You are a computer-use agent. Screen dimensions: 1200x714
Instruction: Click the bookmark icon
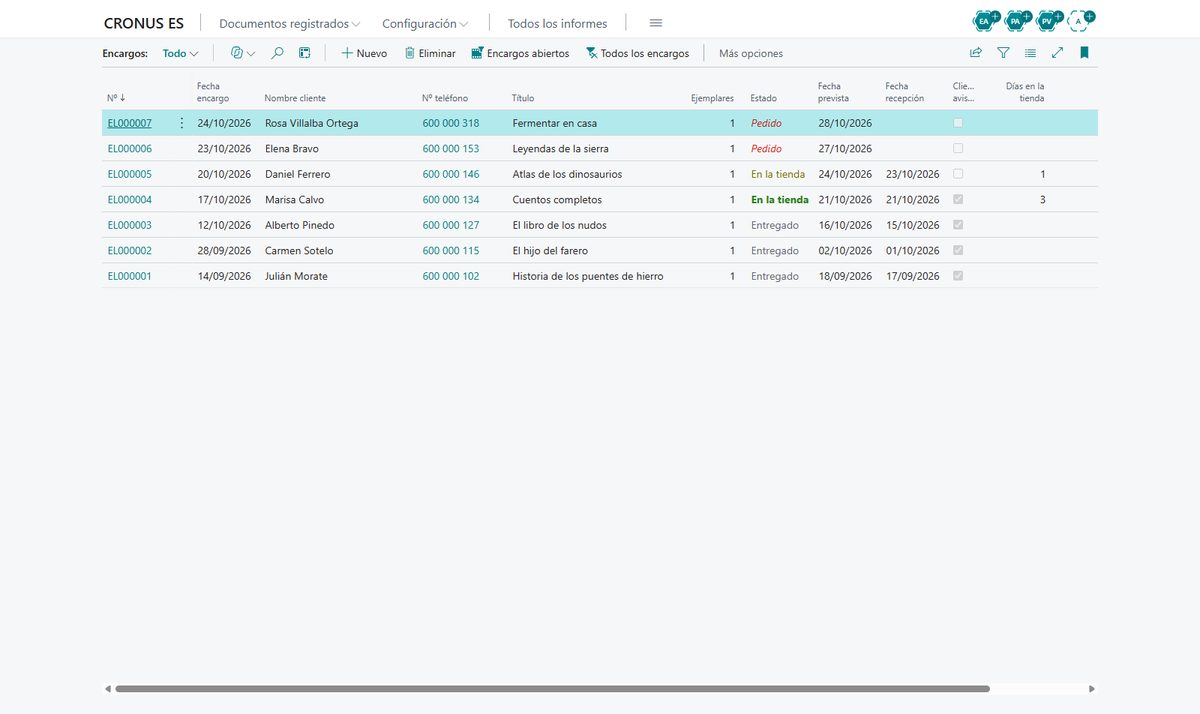[1084, 53]
